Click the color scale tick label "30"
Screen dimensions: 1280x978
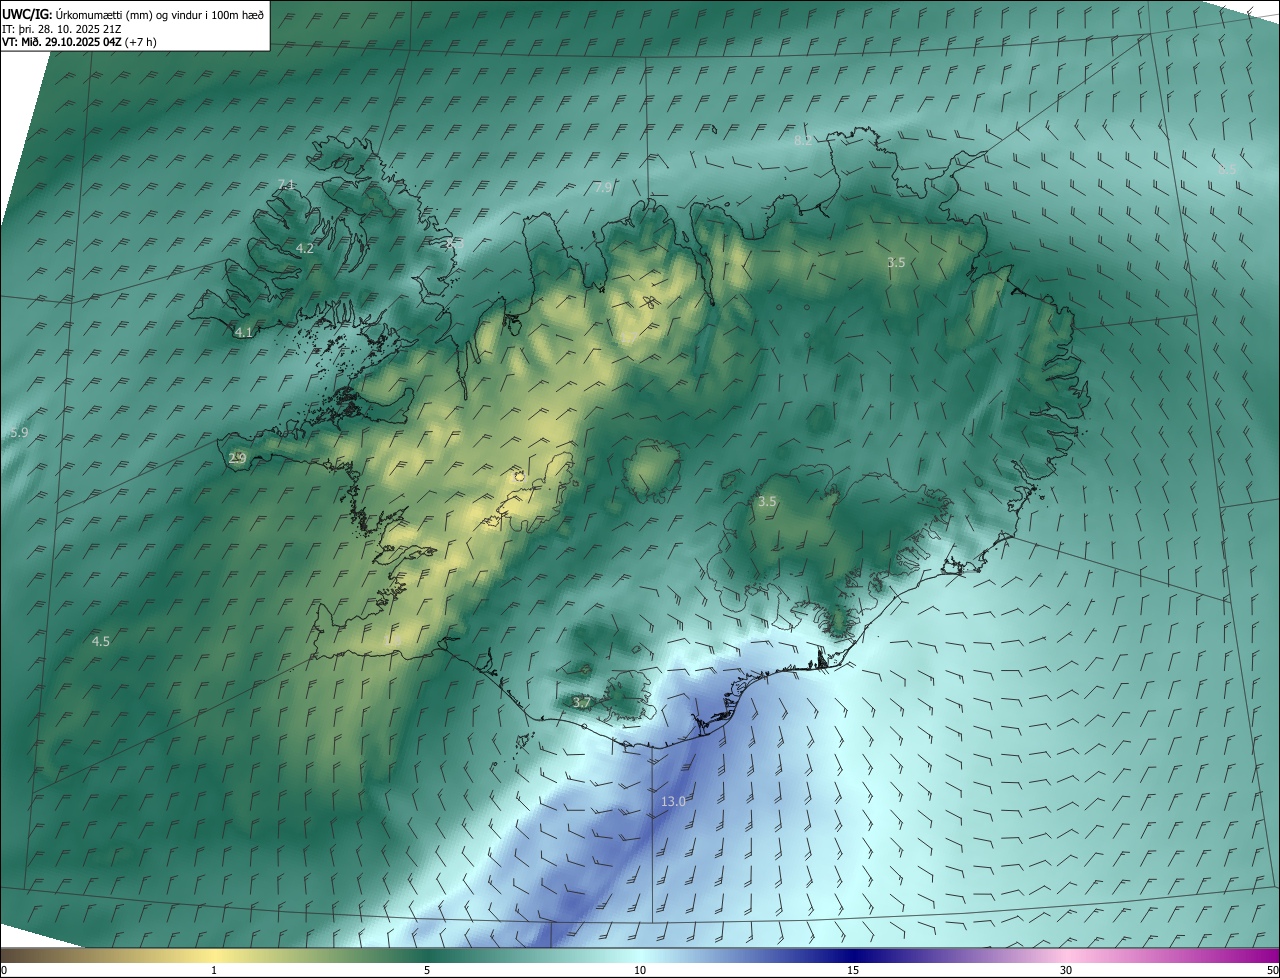[x=1066, y=970]
